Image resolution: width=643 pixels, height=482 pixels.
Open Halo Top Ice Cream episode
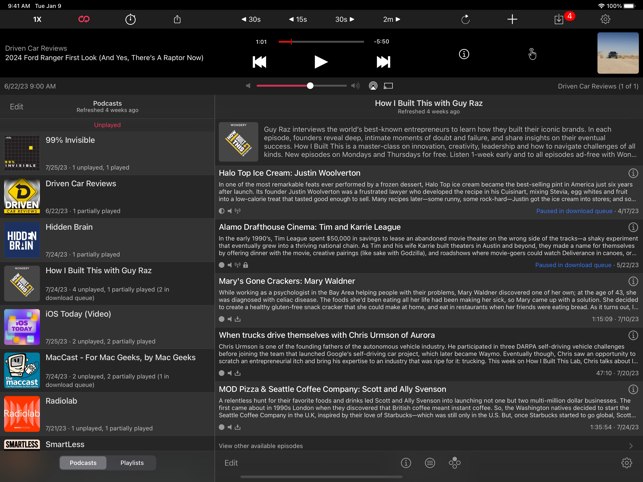[429, 192]
